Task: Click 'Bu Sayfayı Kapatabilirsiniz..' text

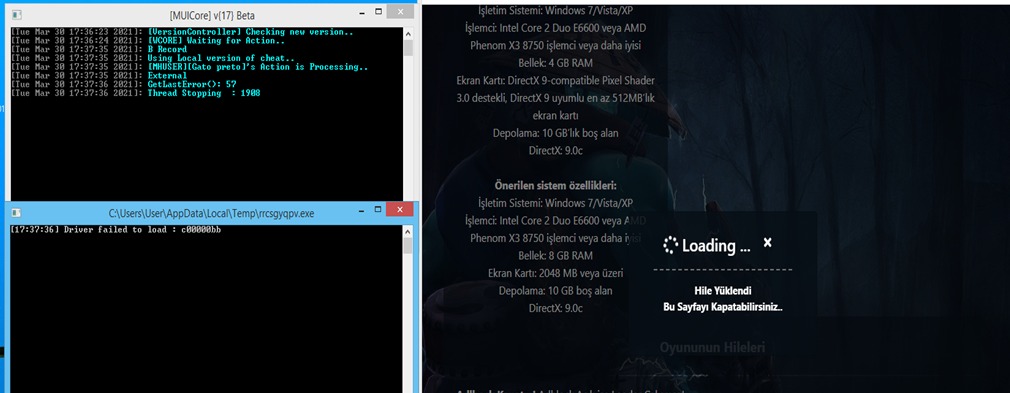Action: coord(723,307)
